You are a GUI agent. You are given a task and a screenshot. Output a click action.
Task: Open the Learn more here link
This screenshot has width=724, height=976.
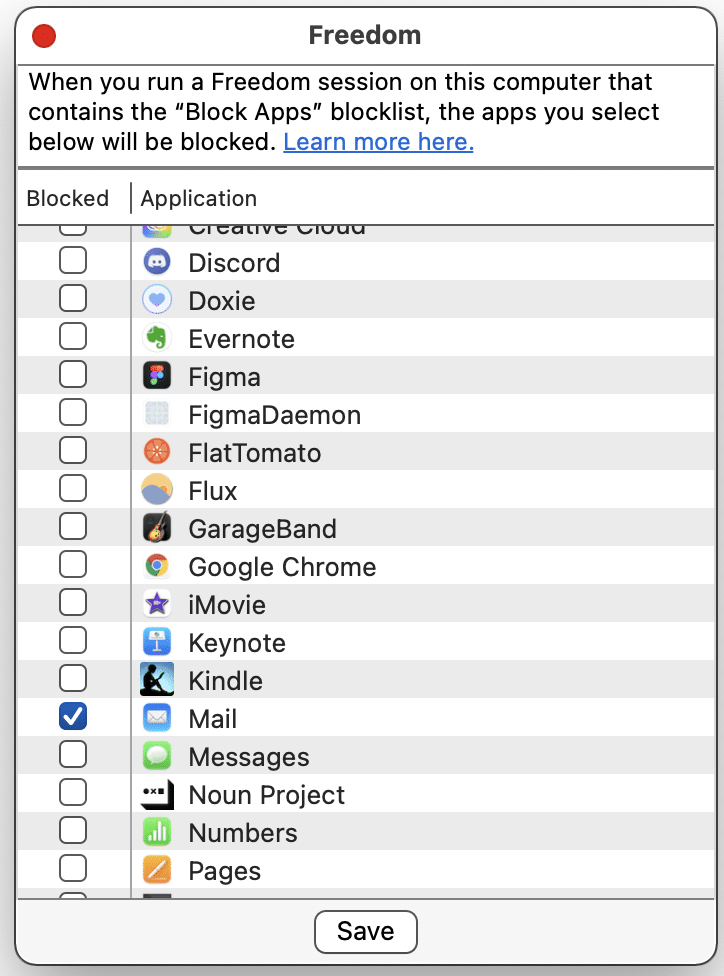click(x=378, y=142)
